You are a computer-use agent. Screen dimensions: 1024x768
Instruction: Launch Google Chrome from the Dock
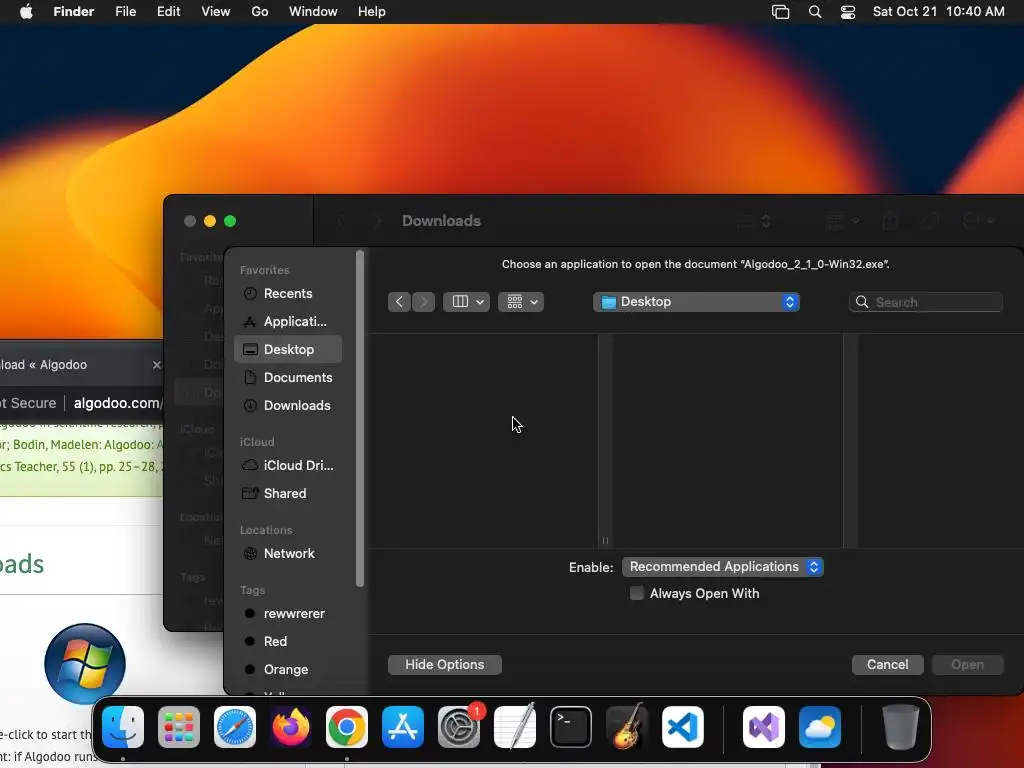[x=347, y=727]
